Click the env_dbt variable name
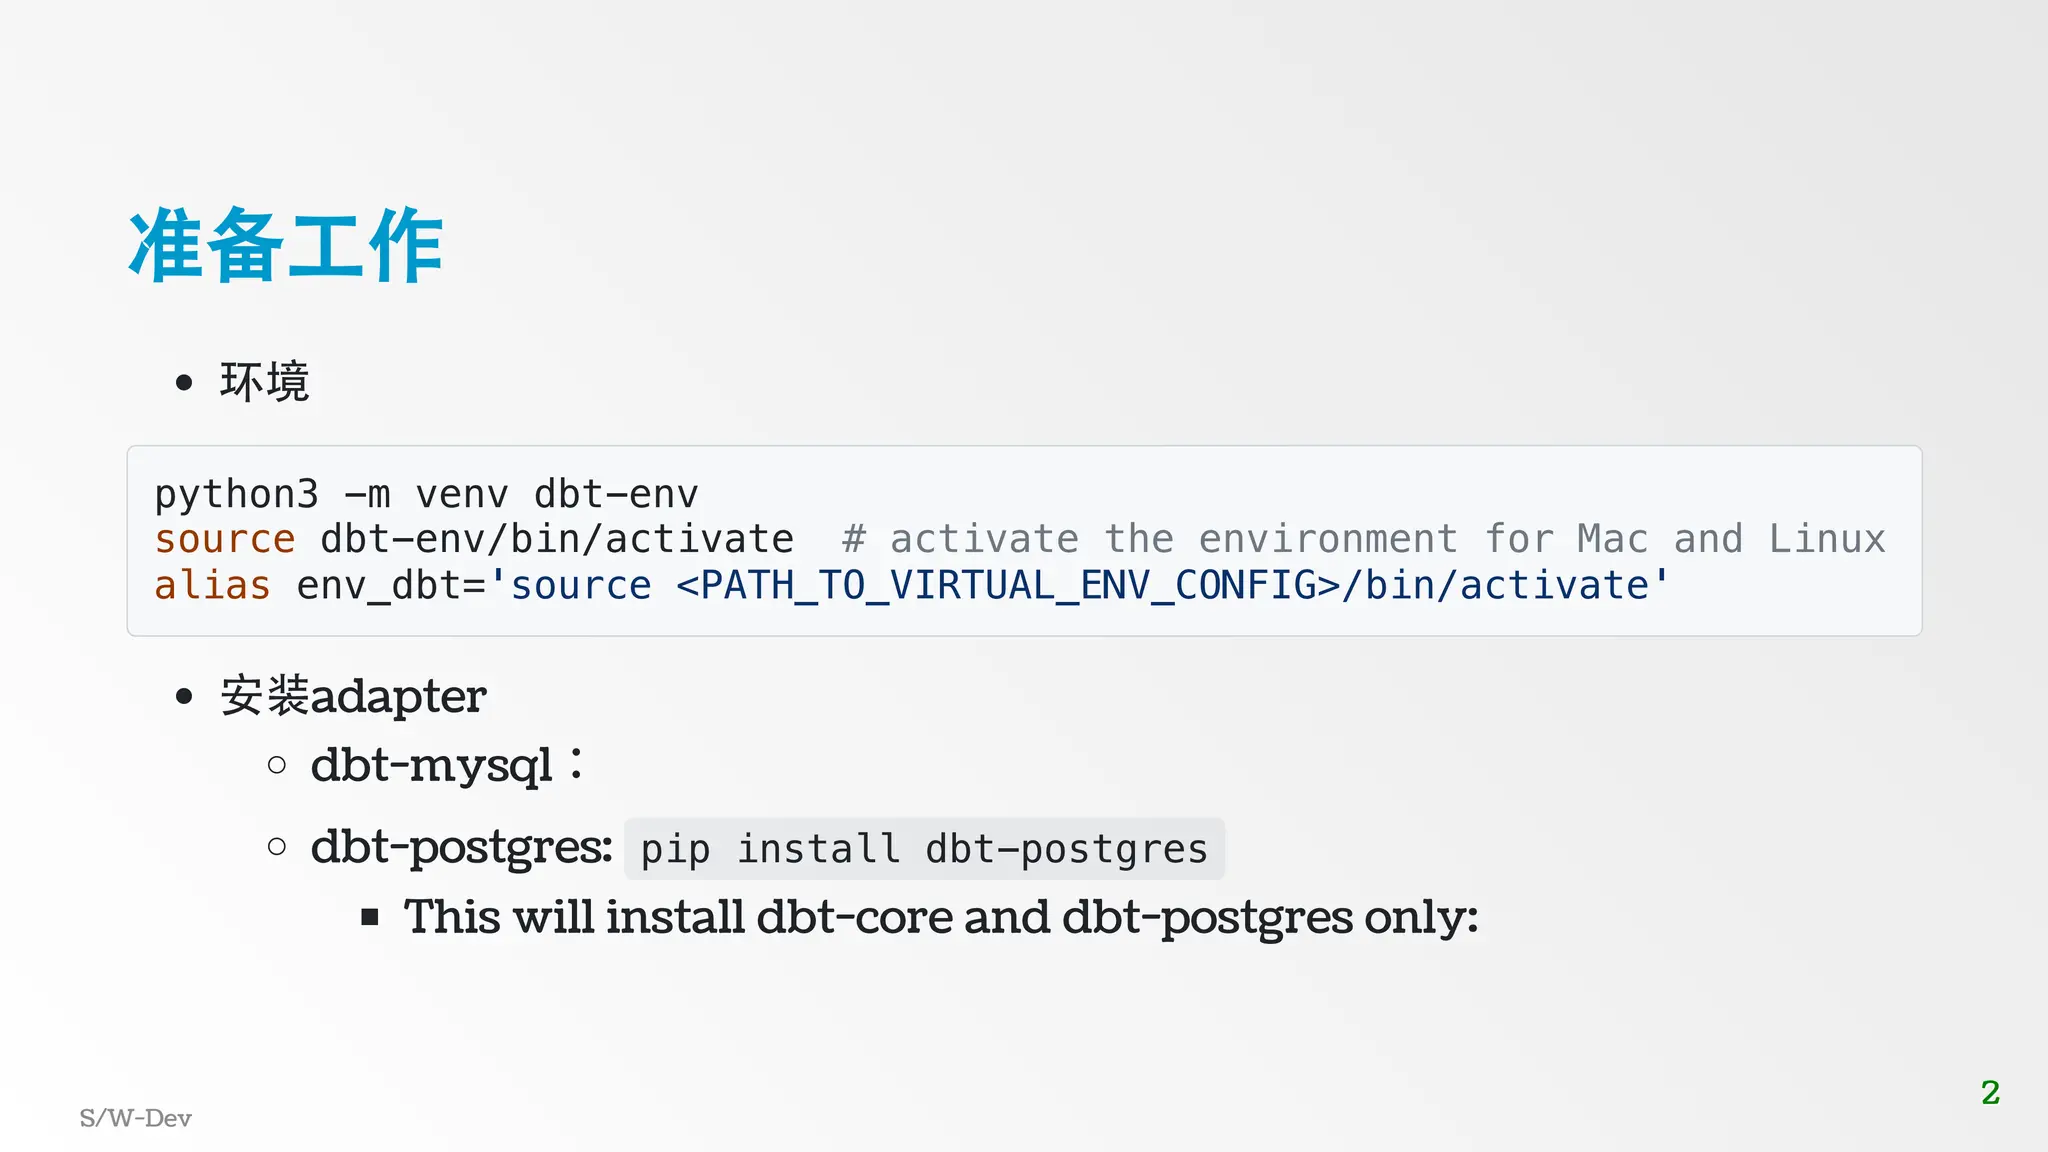This screenshot has width=2048, height=1152. point(379,585)
